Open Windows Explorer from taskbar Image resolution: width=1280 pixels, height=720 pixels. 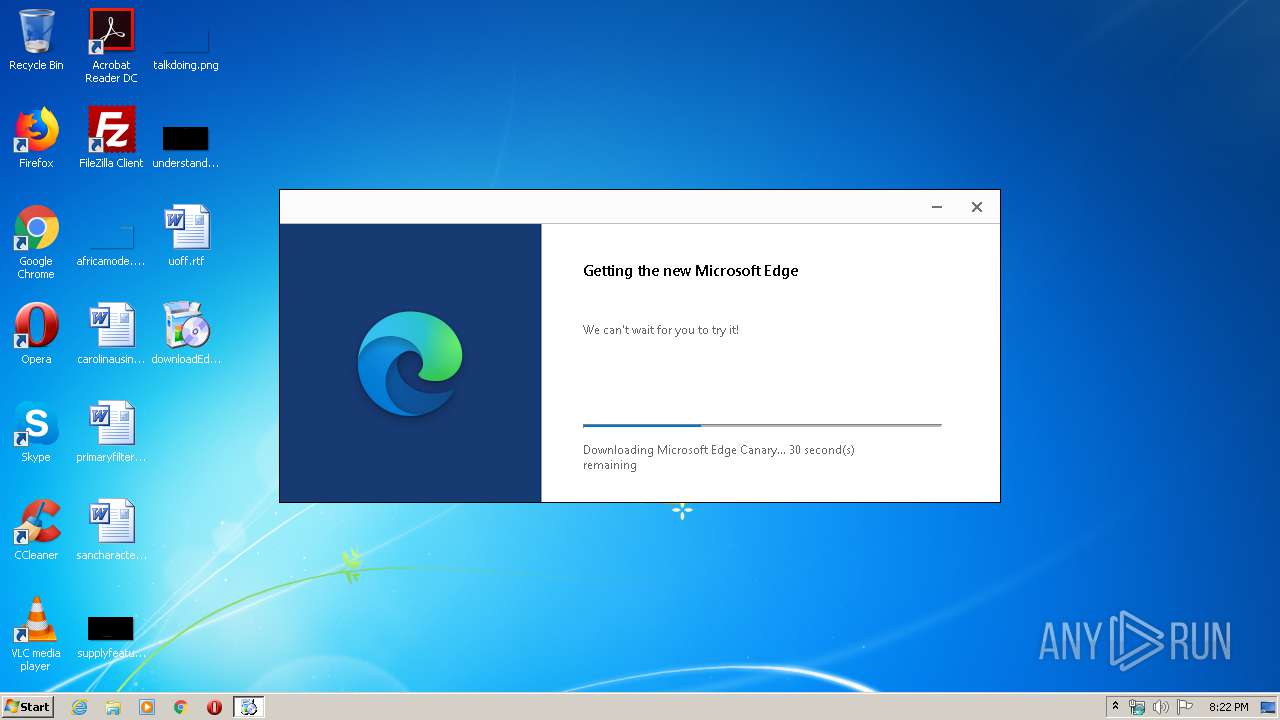coord(113,707)
